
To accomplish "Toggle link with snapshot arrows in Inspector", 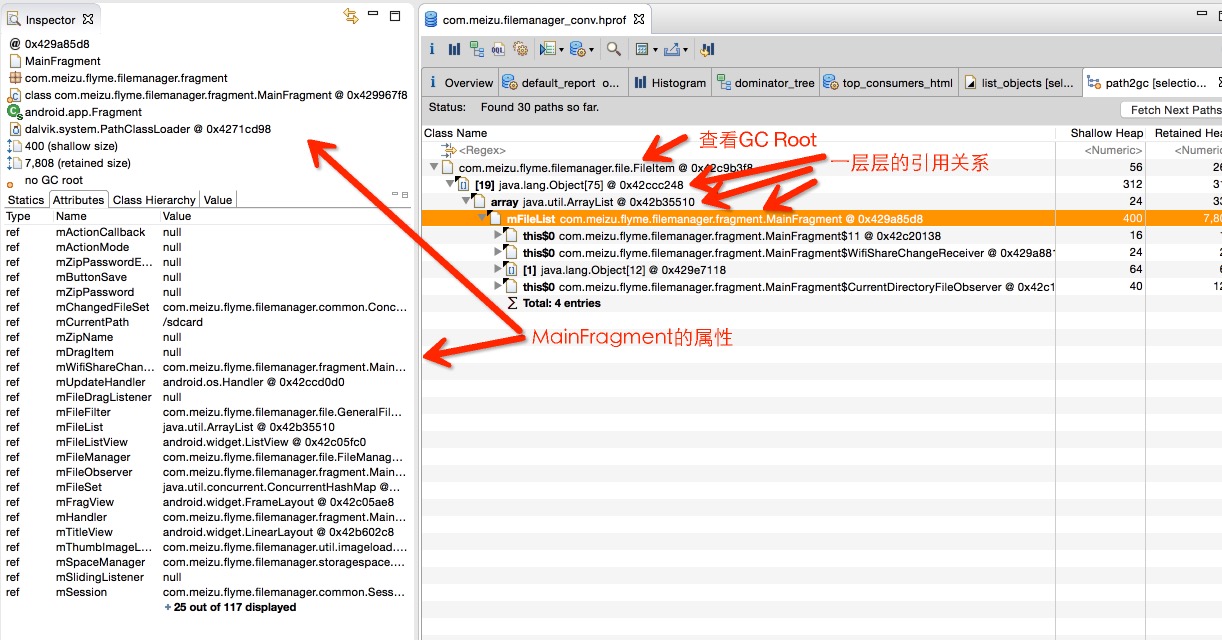I will [350, 16].
